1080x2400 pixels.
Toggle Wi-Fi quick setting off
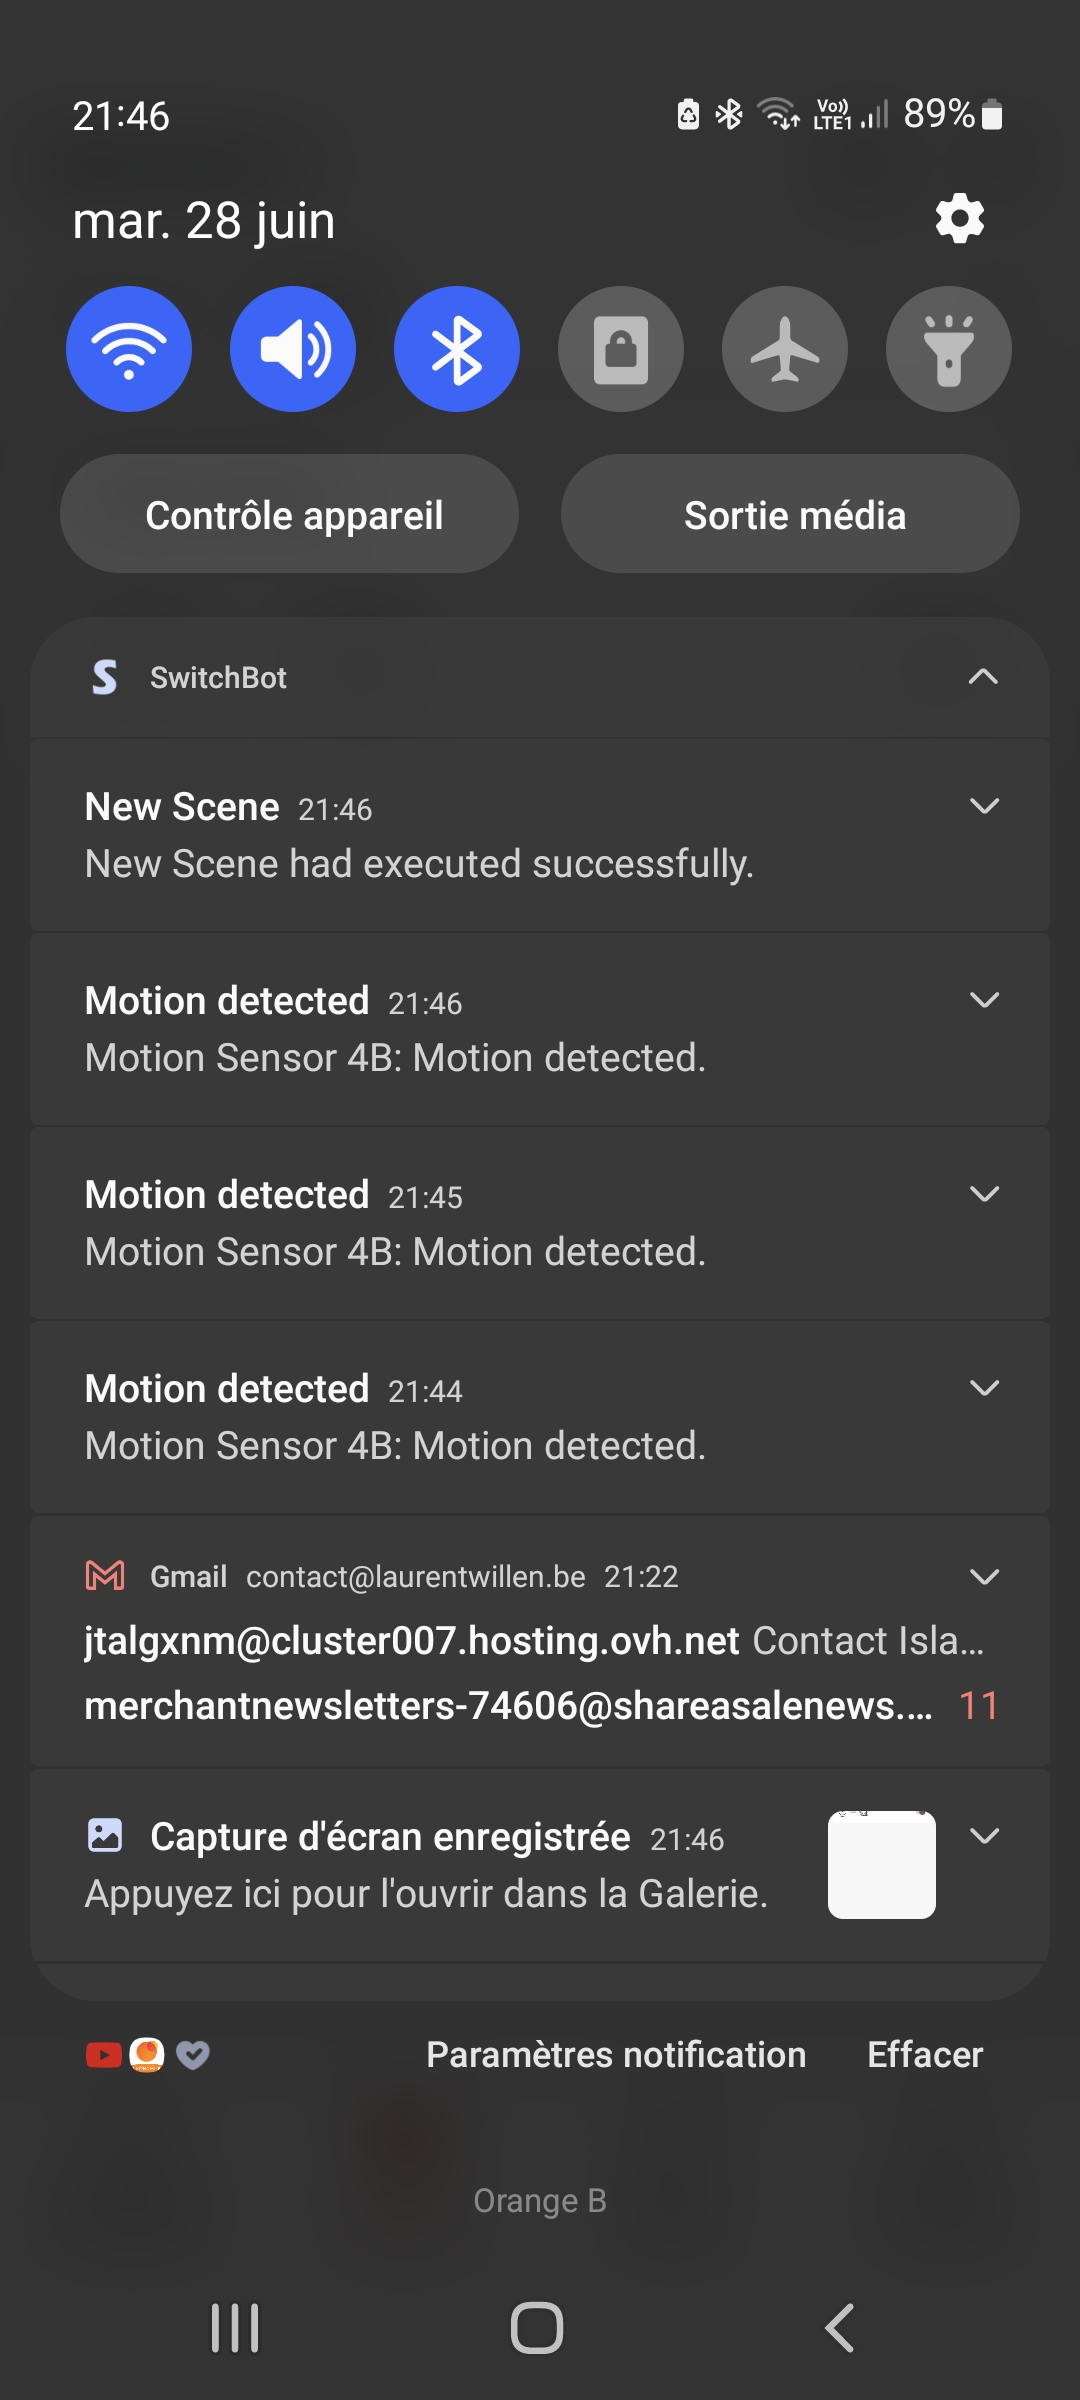[x=129, y=349]
